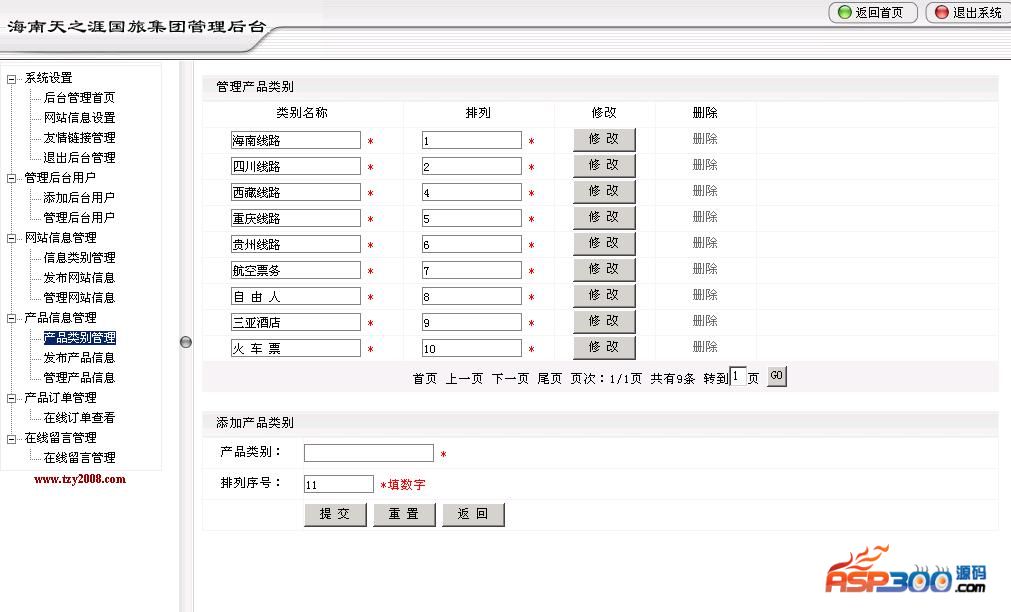The height and width of the screenshot is (612, 1011).
Task: Collapse the 系统设置 tree node
Action: click(x=11, y=79)
